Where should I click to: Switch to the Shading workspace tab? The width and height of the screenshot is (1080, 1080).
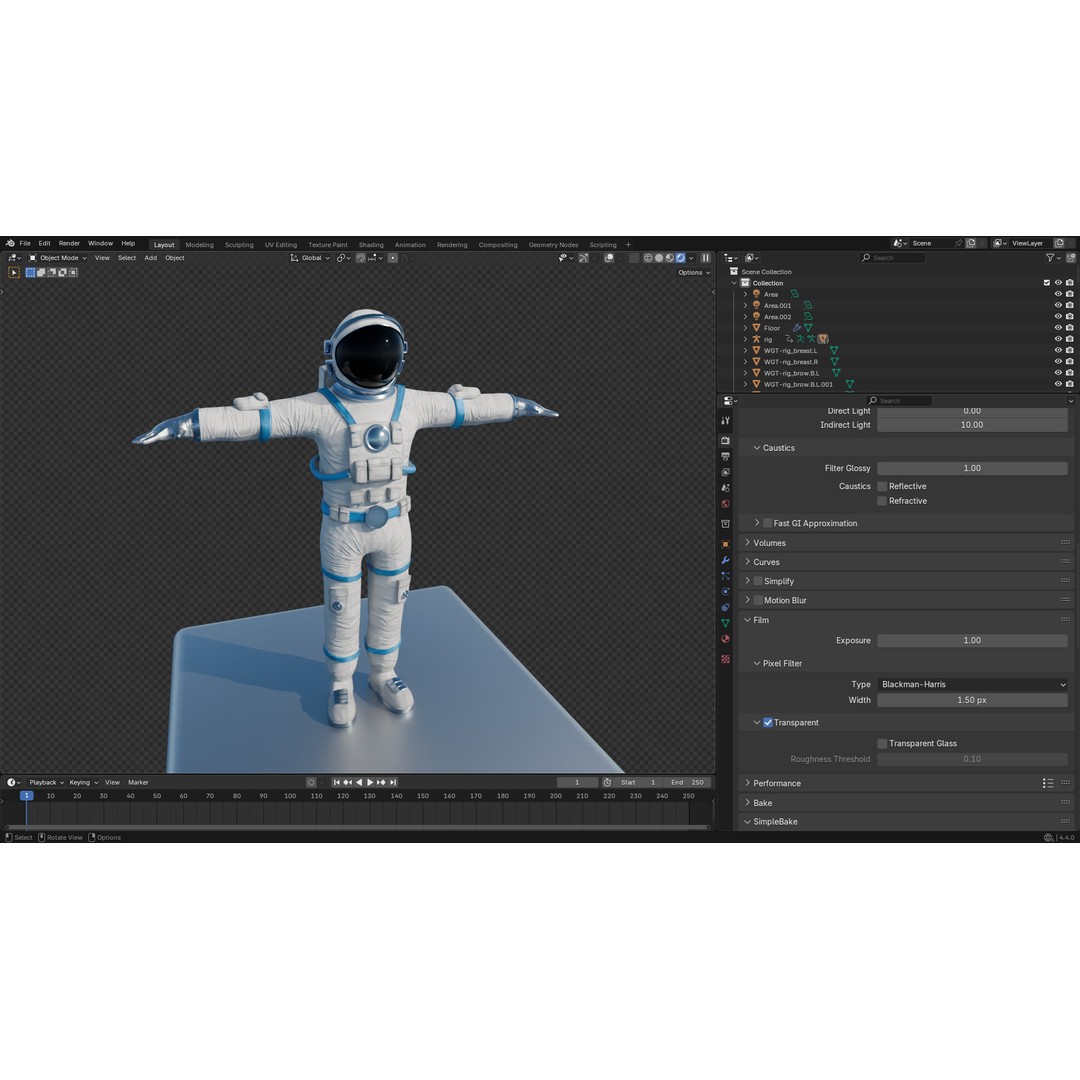[x=371, y=244]
